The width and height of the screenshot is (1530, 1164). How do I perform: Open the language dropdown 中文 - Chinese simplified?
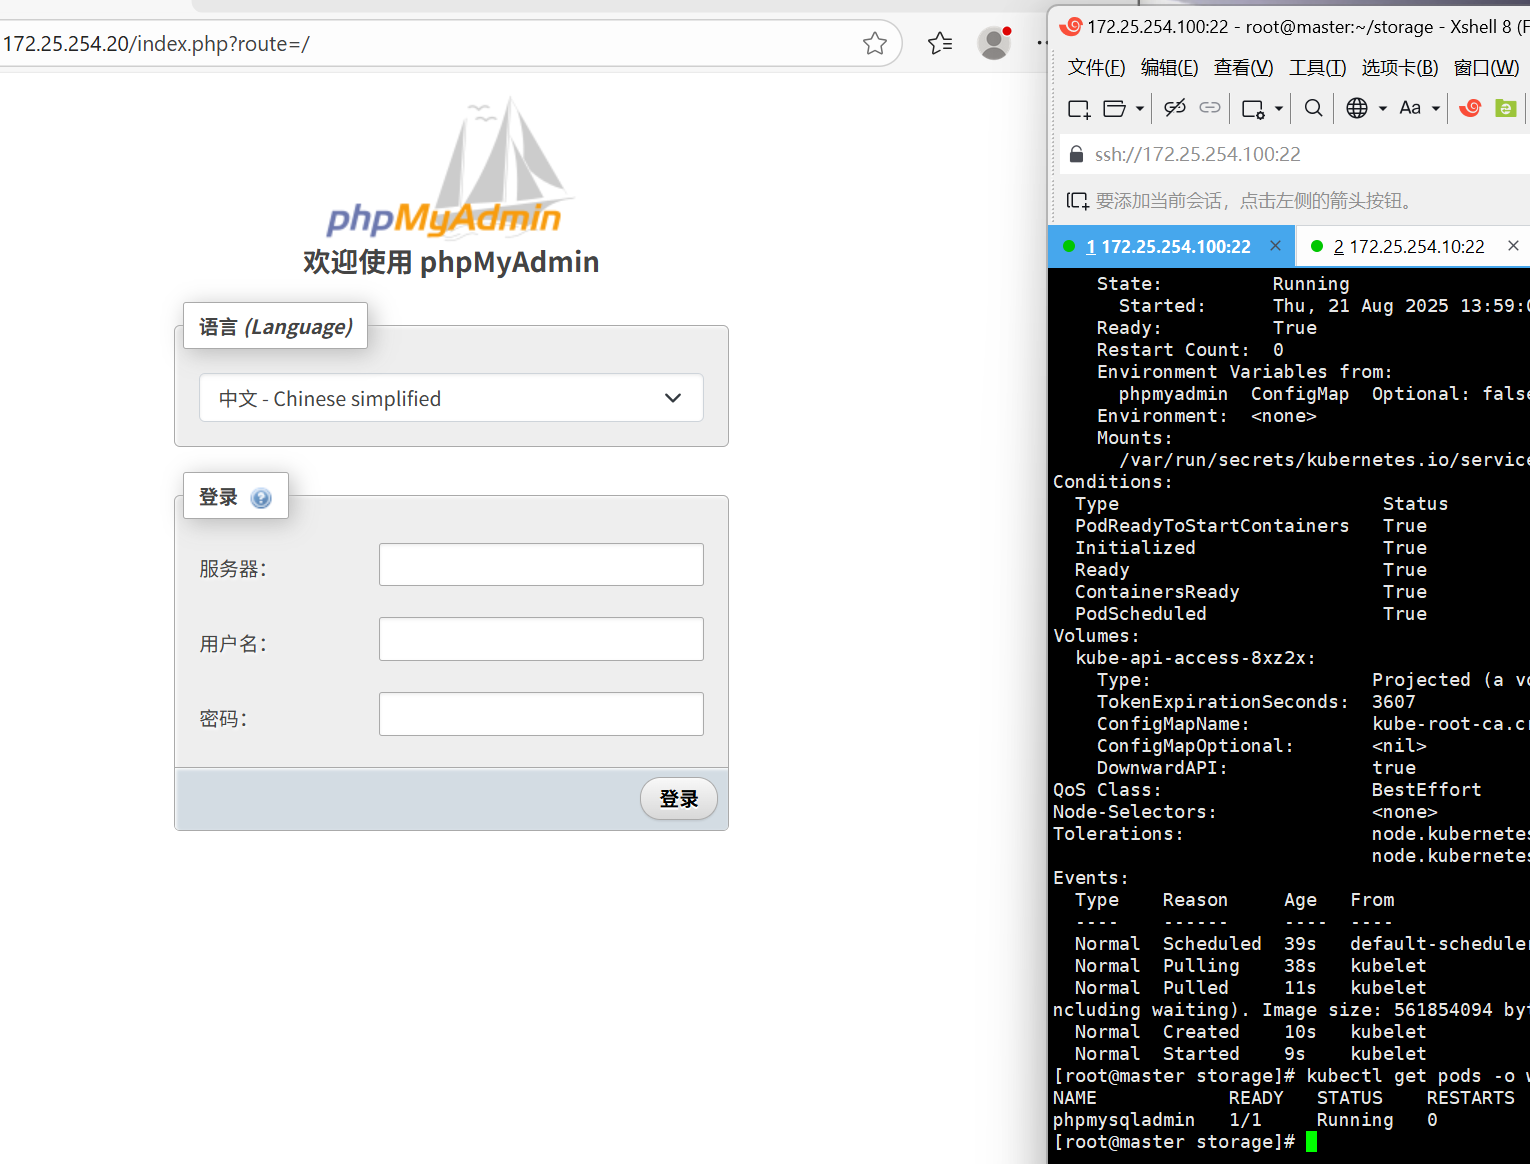(451, 398)
